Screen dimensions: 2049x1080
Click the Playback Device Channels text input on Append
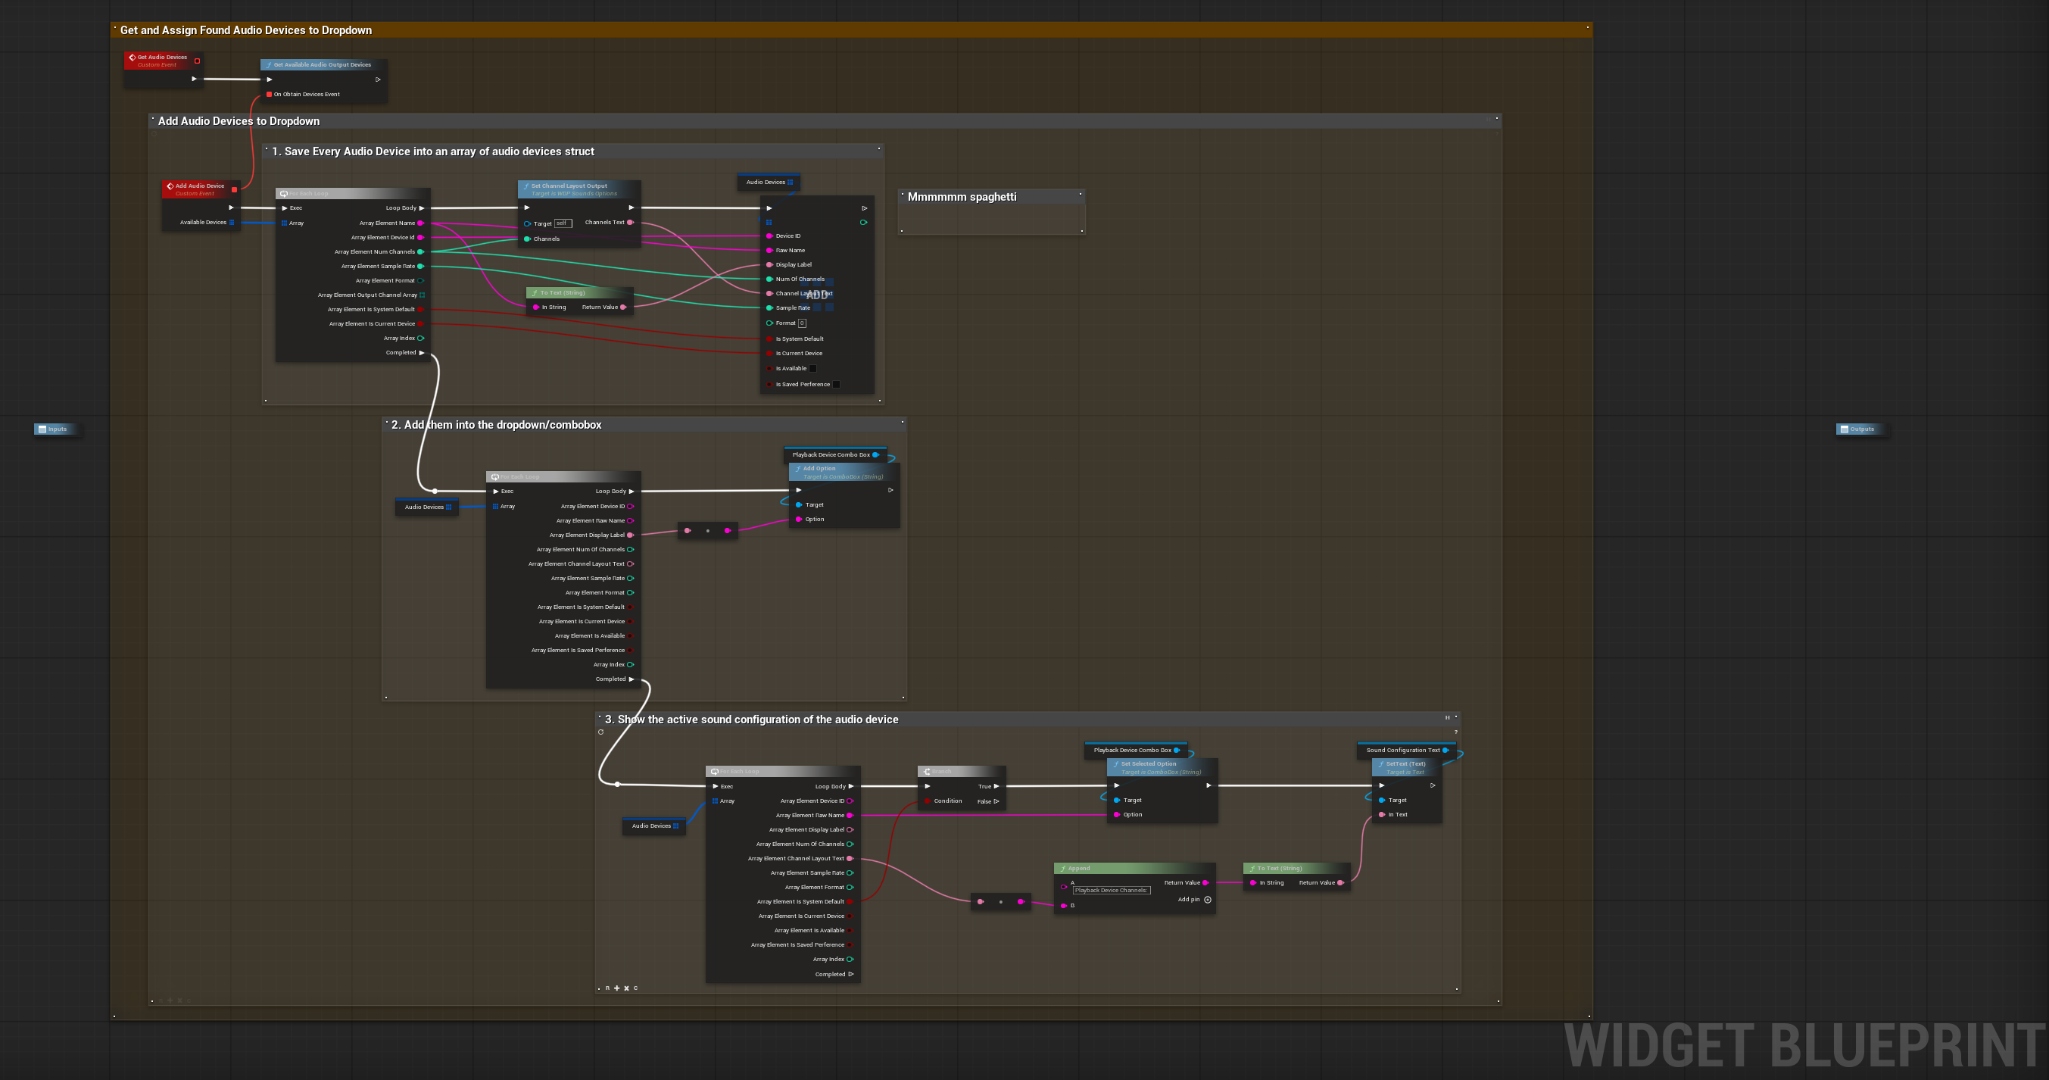point(1111,890)
